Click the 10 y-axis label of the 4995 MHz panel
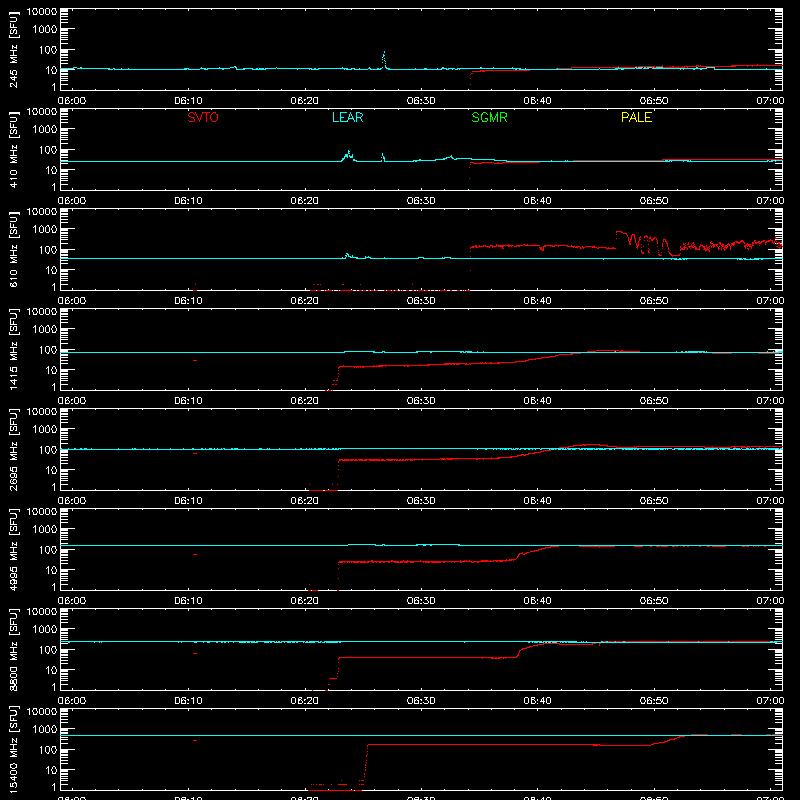 pyautogui.click(x=52, y=570)
